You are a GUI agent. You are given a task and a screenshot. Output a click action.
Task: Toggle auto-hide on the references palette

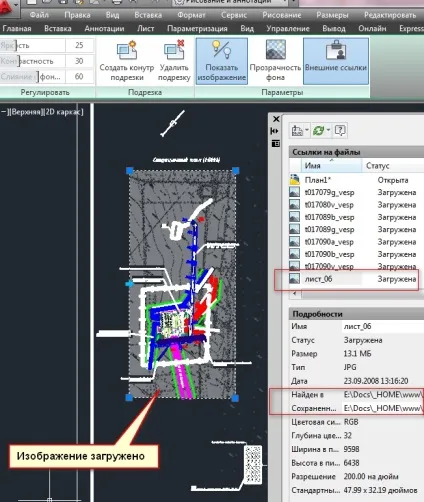pyautogui.click(x=275, y=131)
